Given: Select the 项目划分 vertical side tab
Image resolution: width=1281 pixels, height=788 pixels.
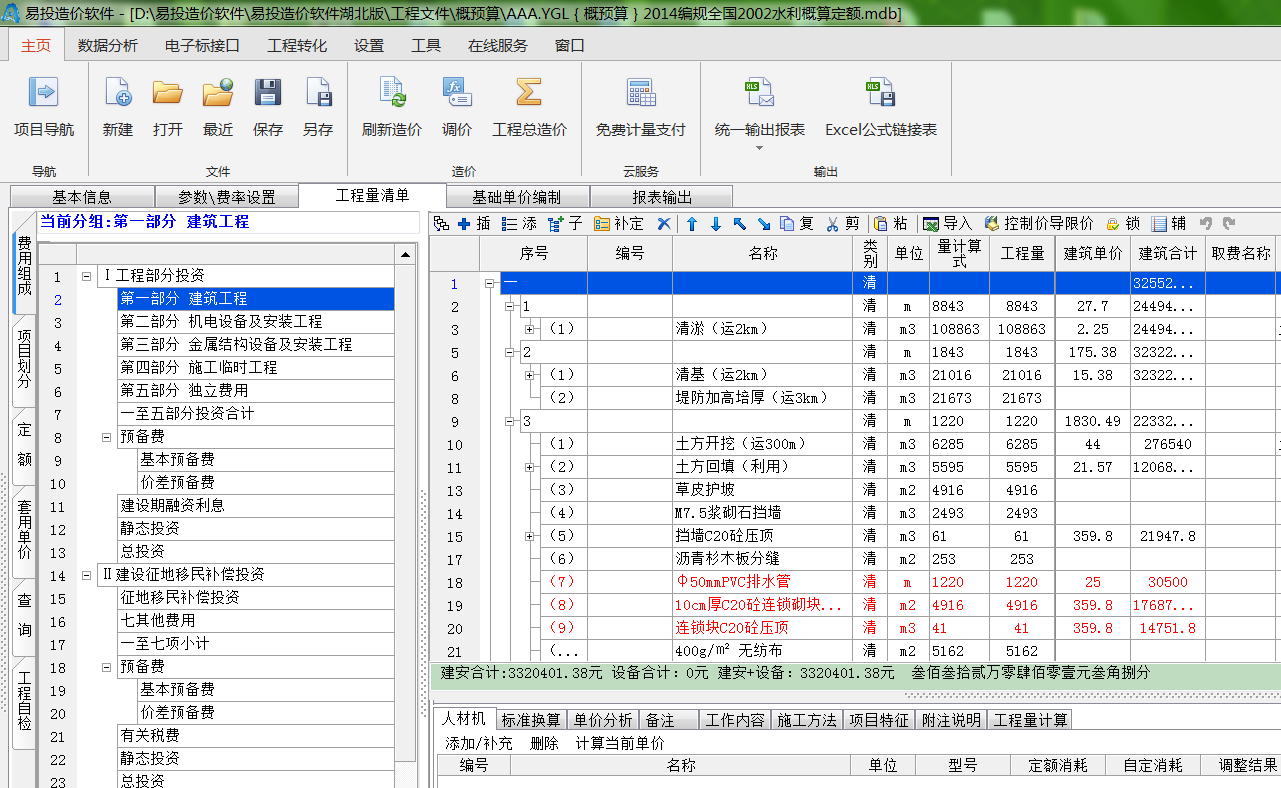Looking at the screenshot, I should 24,359.
